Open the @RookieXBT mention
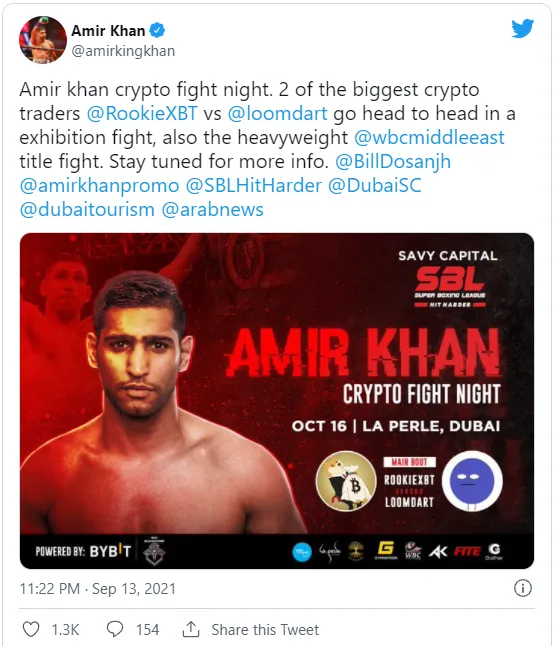This screenshot has width=557, height=646. (x=142, y=113)
